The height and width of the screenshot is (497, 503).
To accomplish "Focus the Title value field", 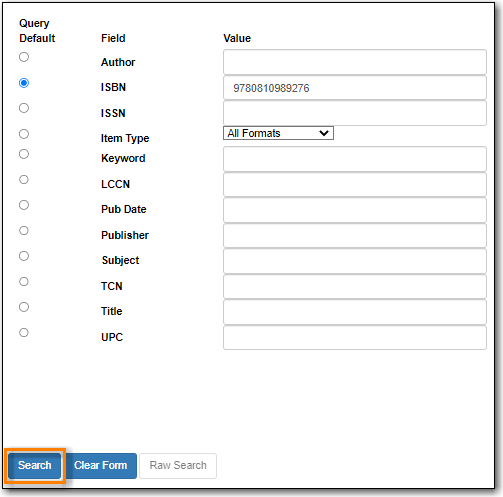I will tap(355, 312).
